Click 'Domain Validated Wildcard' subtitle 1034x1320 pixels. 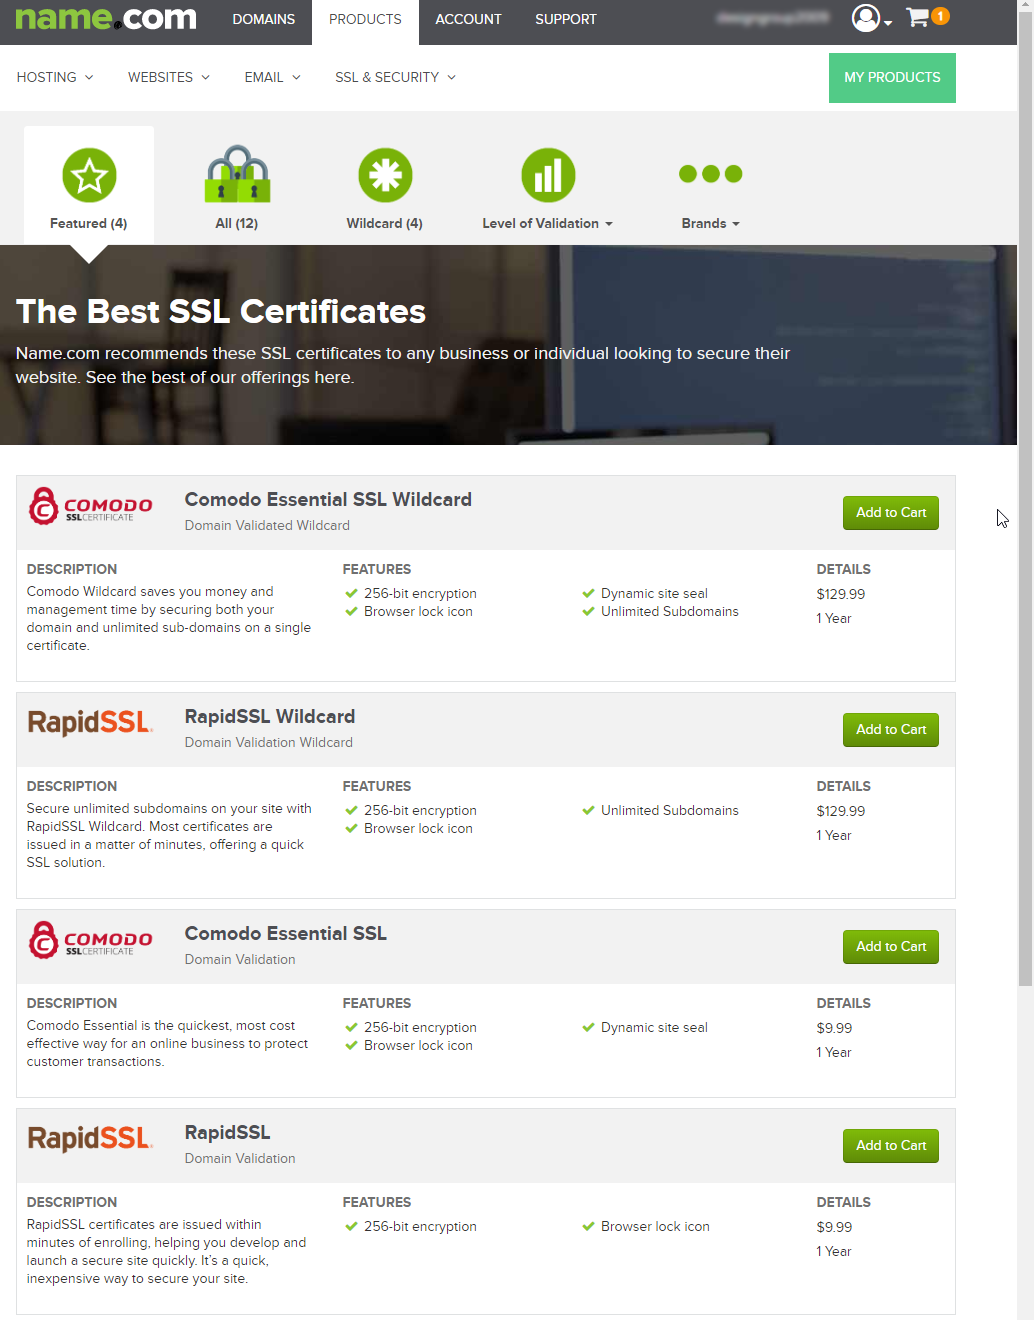tap(267, 525)
